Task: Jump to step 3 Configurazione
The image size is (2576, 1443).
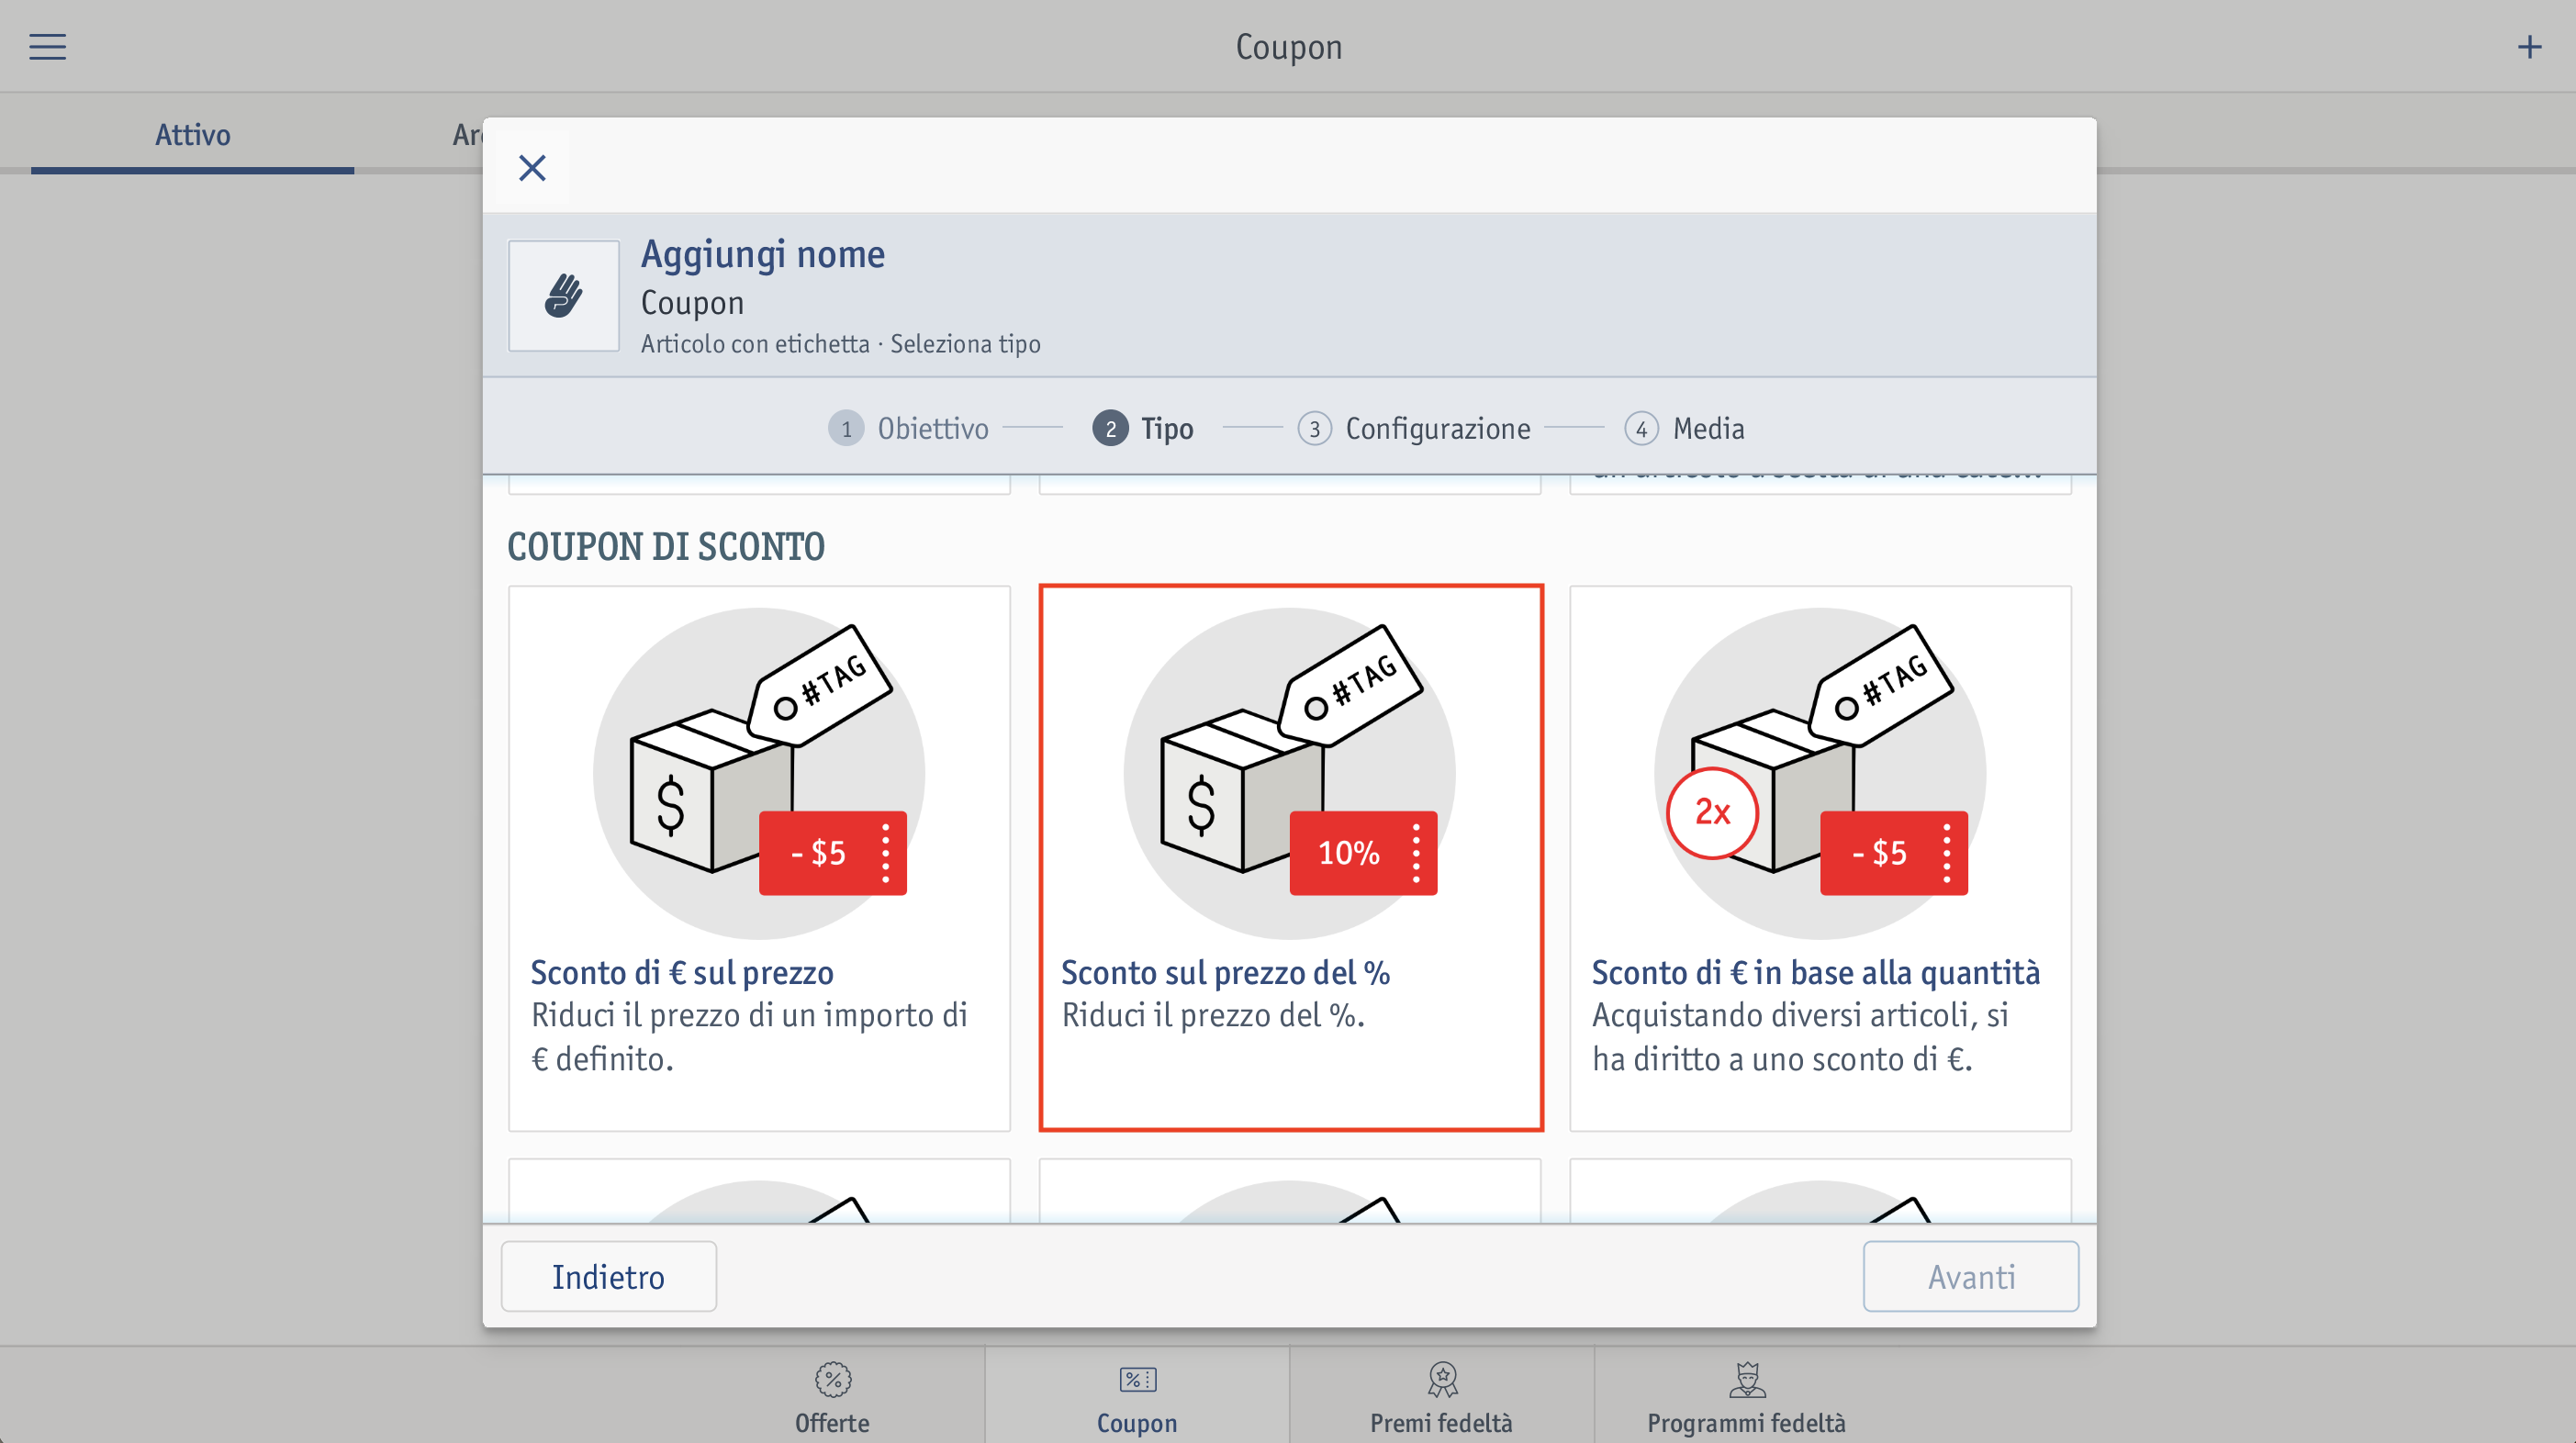Action: pyautogui.click(x=1414, y=428)
